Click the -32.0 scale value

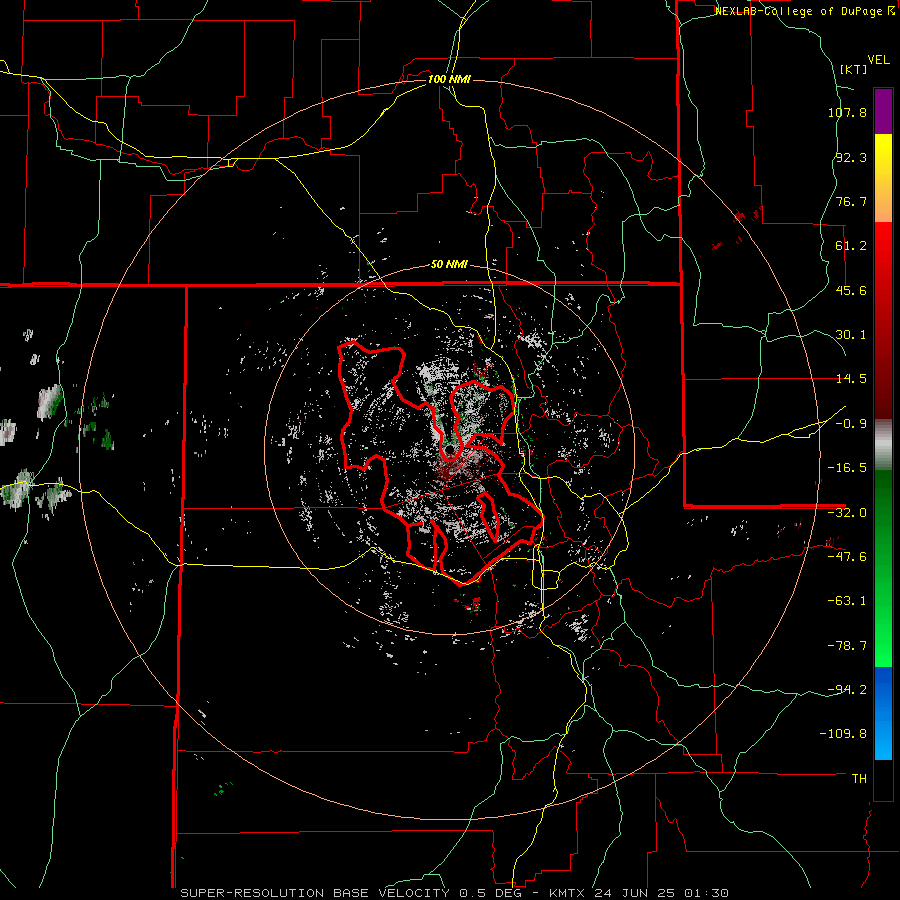(847, 513)
